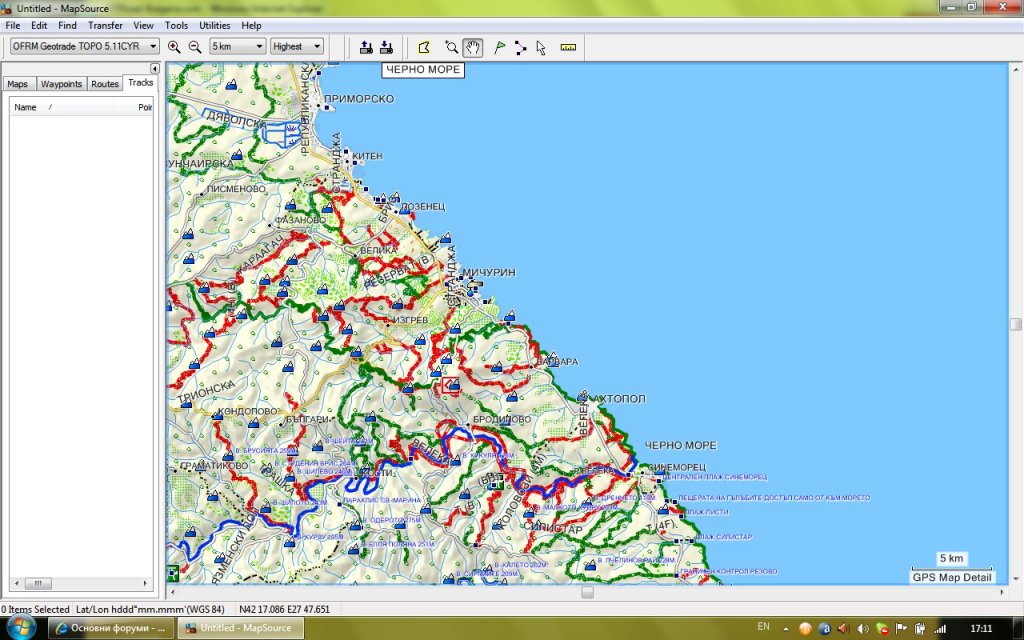Open the Transfer menu
This screenshot has width=1024, height=640.
point(105,25)
